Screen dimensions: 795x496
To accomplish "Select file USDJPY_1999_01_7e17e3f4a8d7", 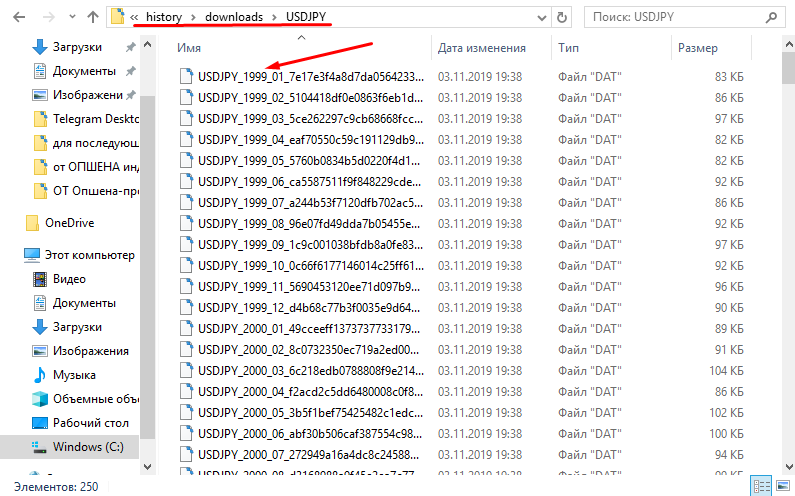I will pos(310,77).
